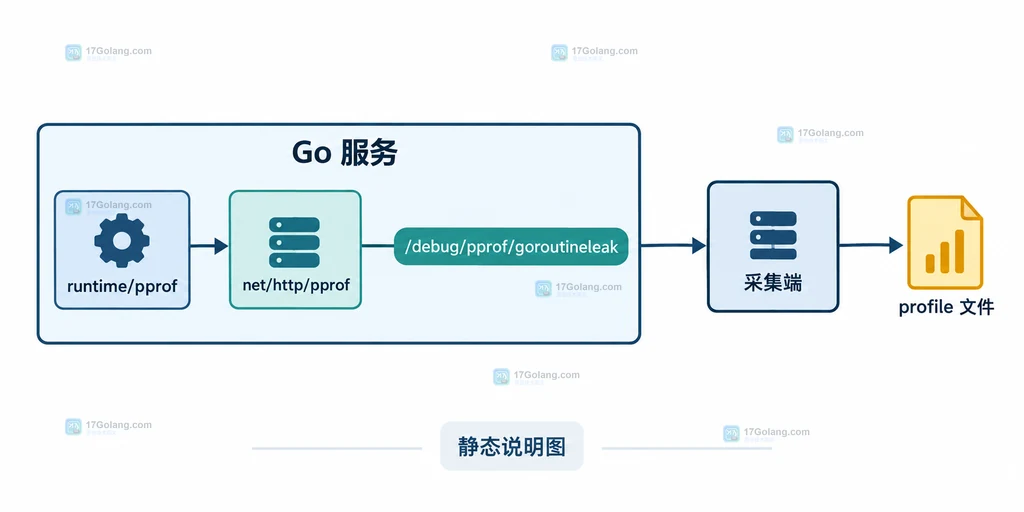Click the "采集端" label
1024x512 pixels.
[773, 283]
